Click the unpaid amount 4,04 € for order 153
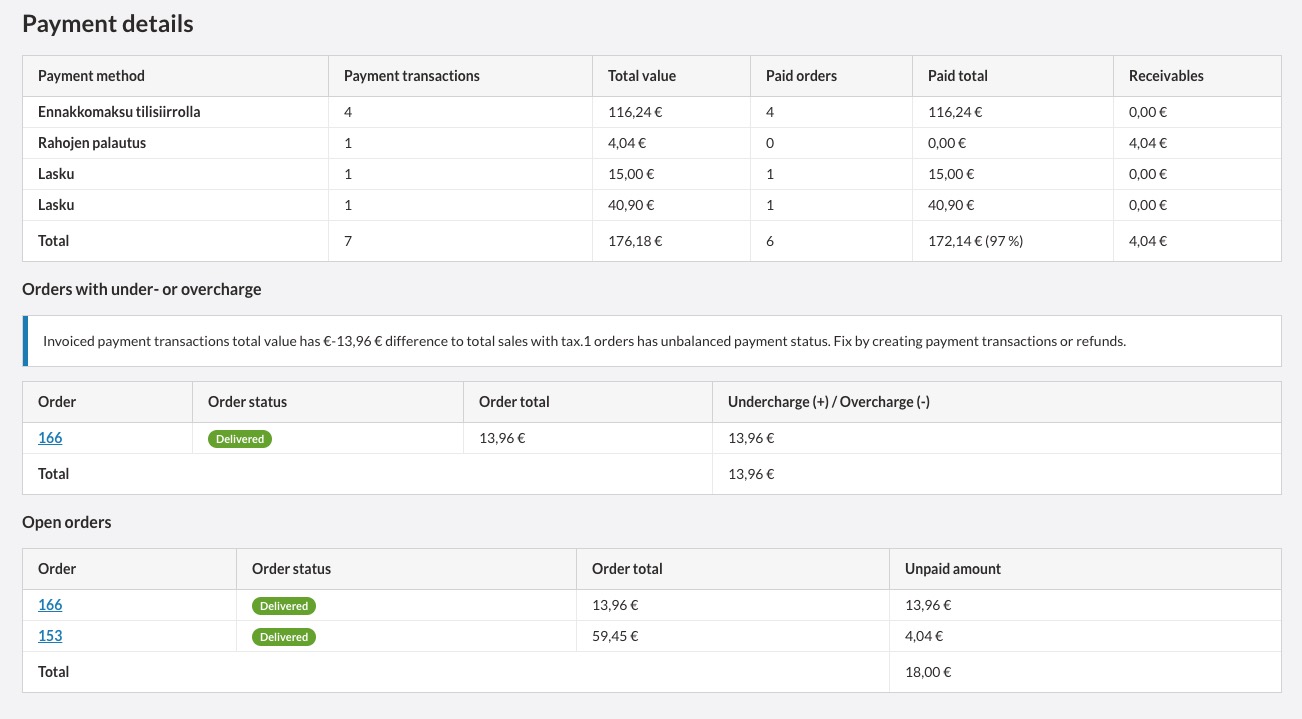 [x=924, y=636]
